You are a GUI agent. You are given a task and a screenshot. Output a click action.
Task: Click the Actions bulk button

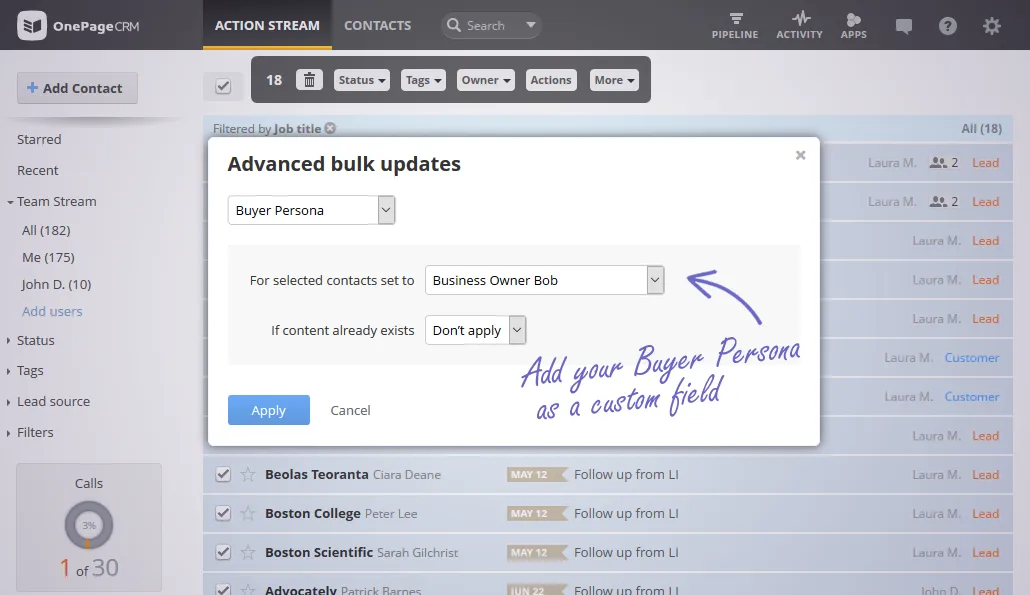pos(551,80)
